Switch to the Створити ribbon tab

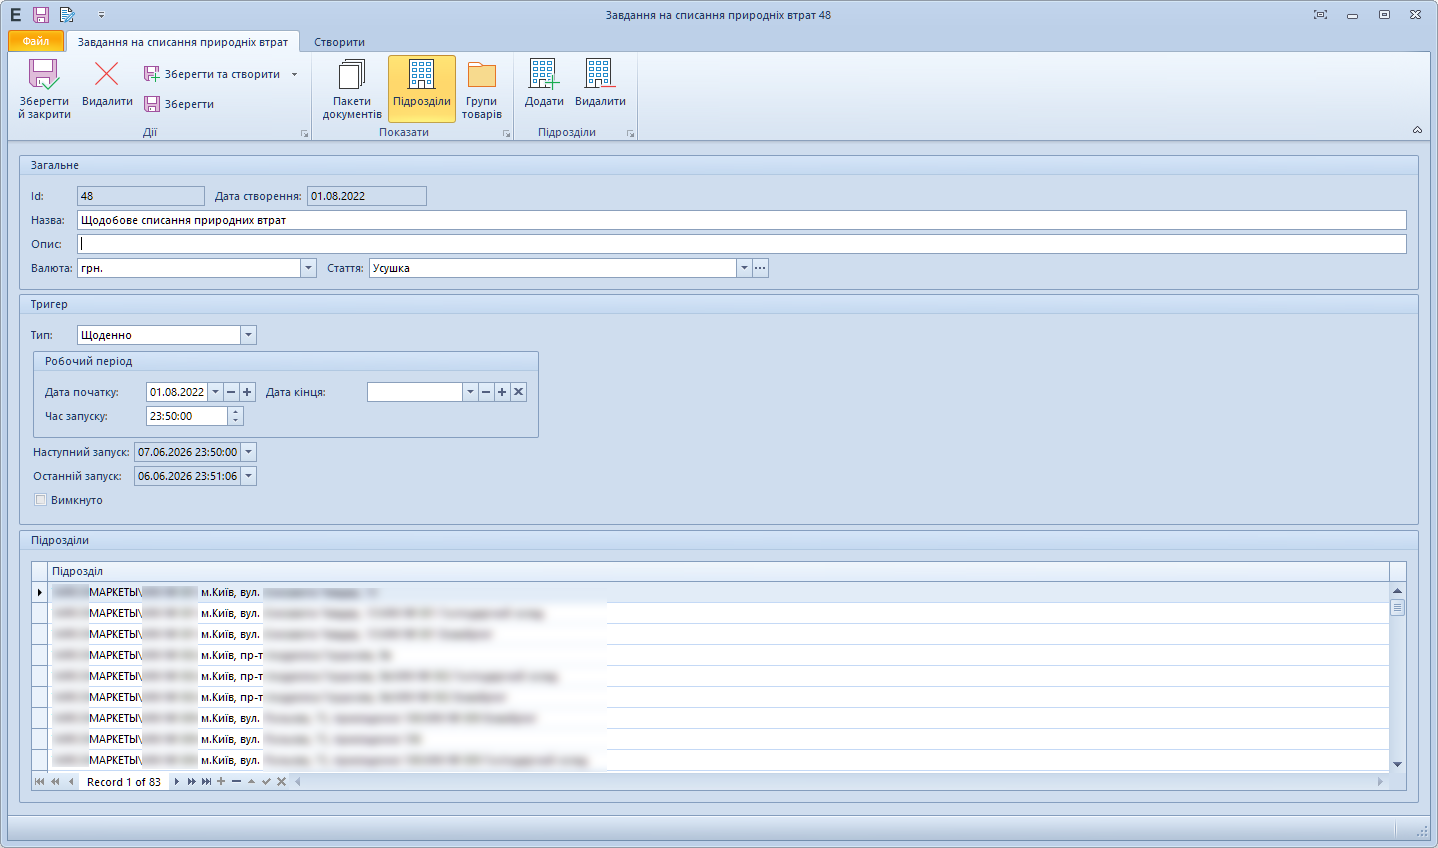(339, 42)
